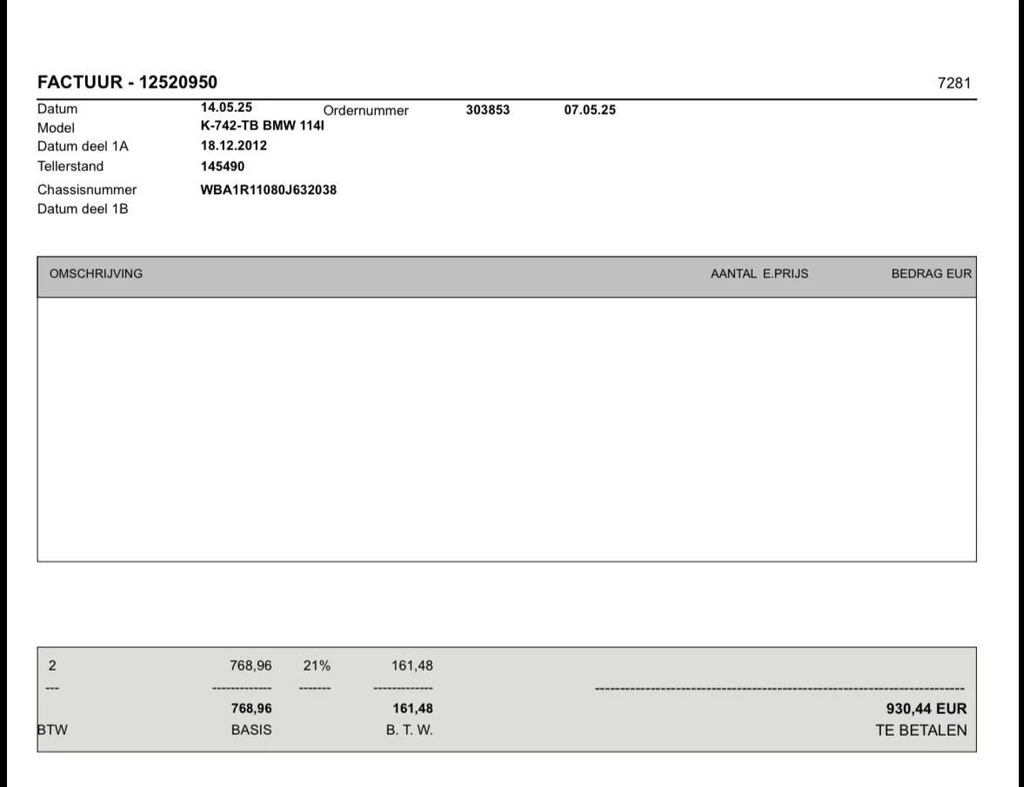Click the Ordernummer label
The image size is (1024, 787).
366,111
